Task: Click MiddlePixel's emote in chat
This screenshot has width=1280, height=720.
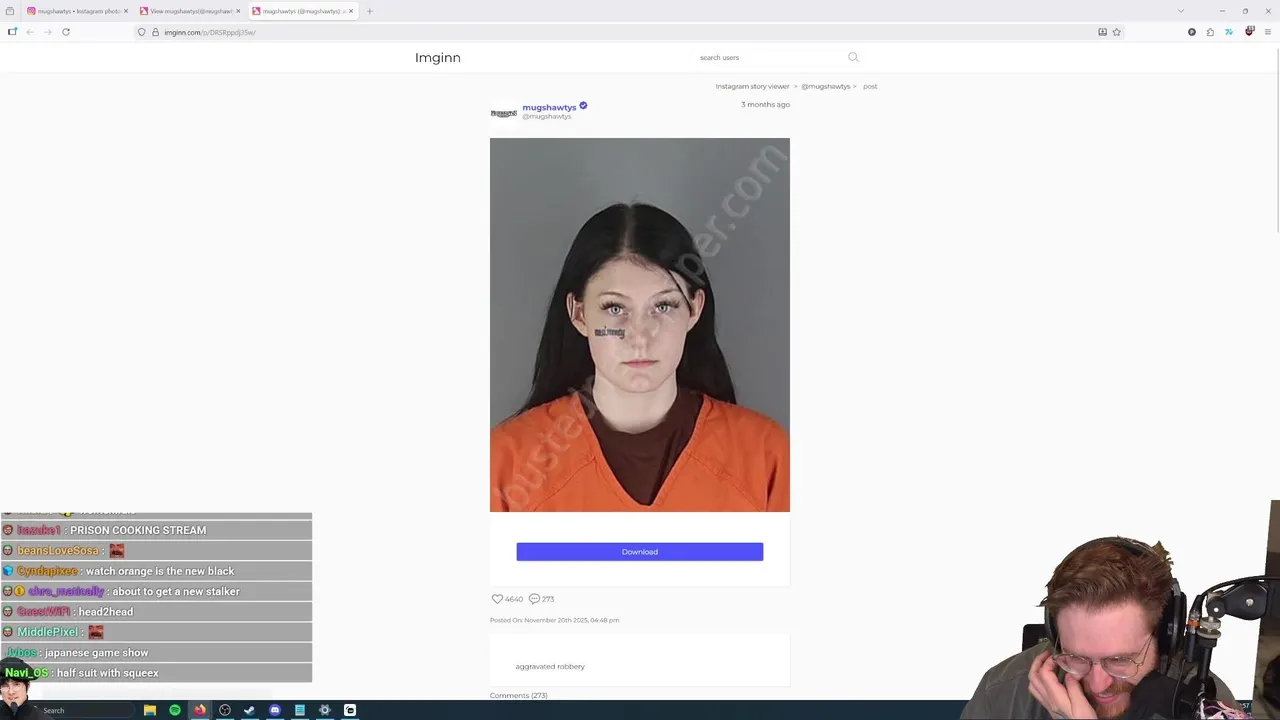Action: [x=96, y=632]
